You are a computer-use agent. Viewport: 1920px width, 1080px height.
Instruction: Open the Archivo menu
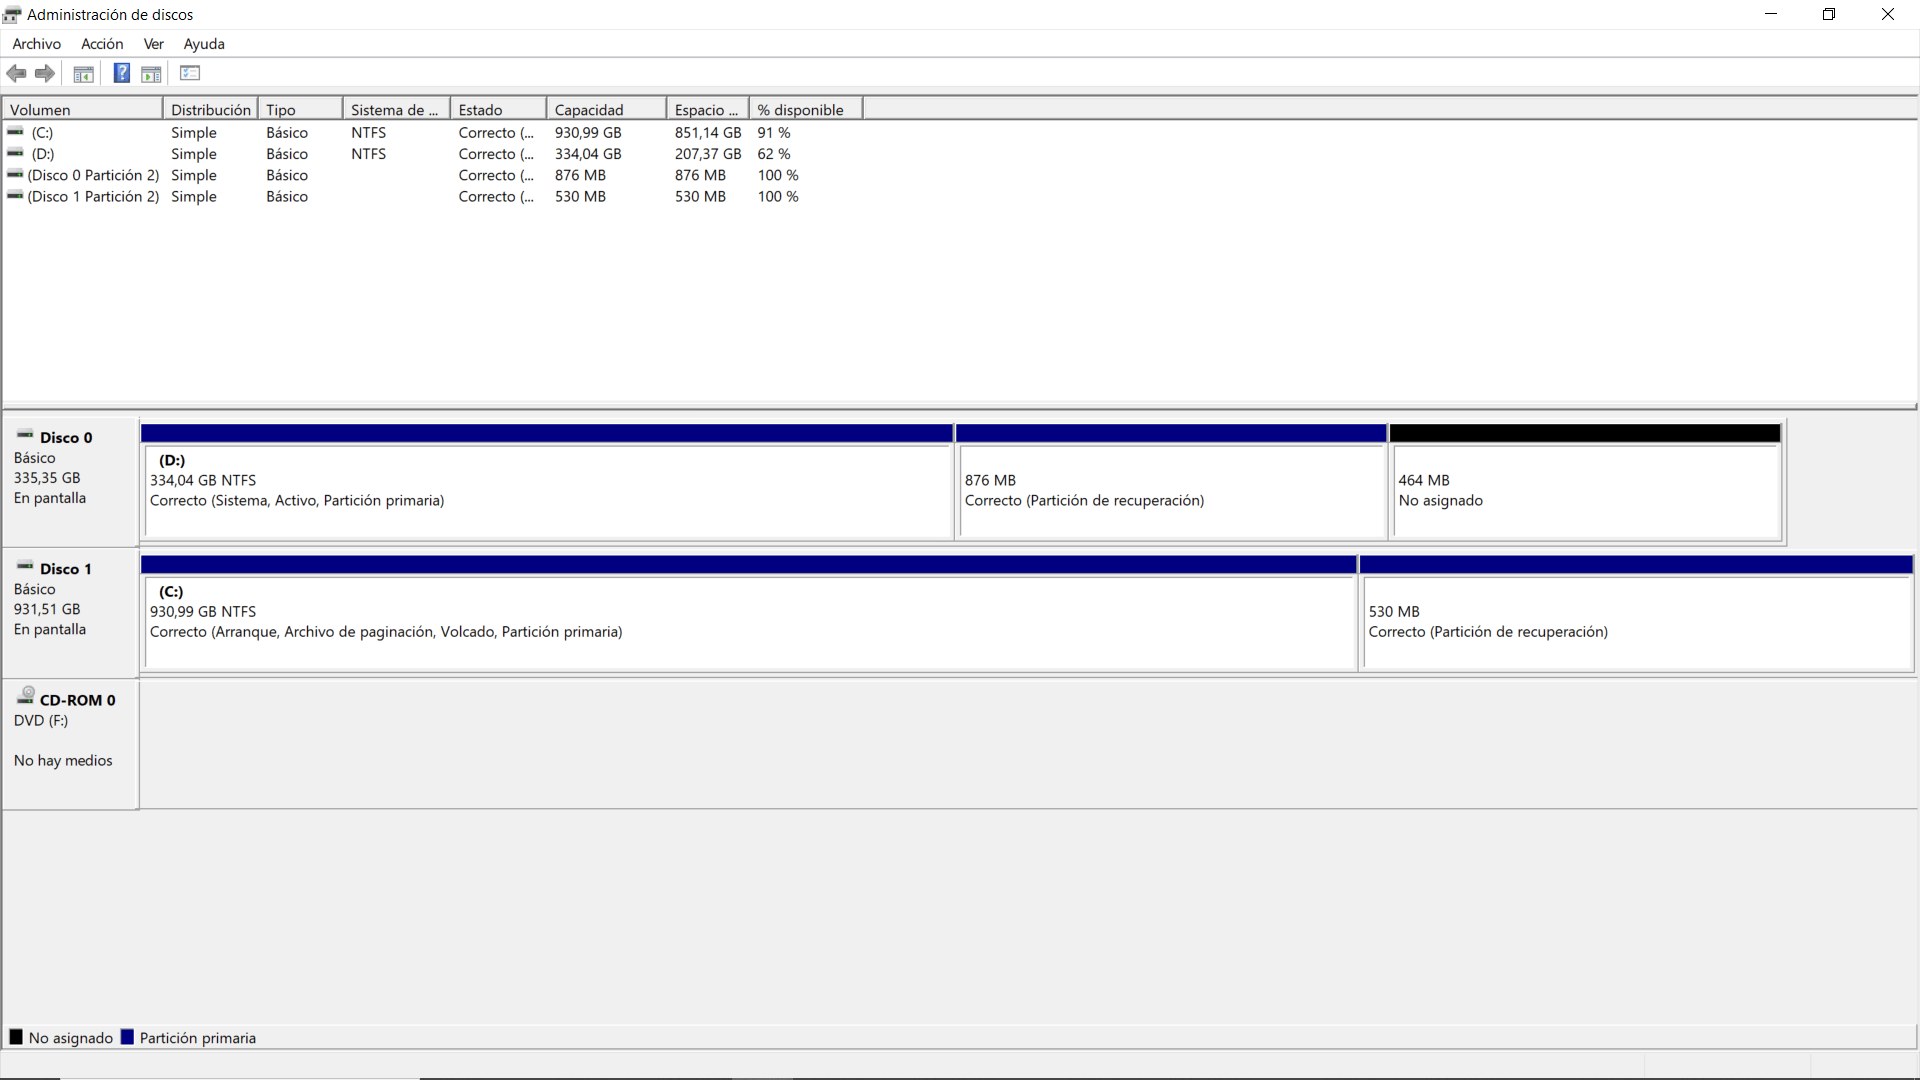(36, 44)
